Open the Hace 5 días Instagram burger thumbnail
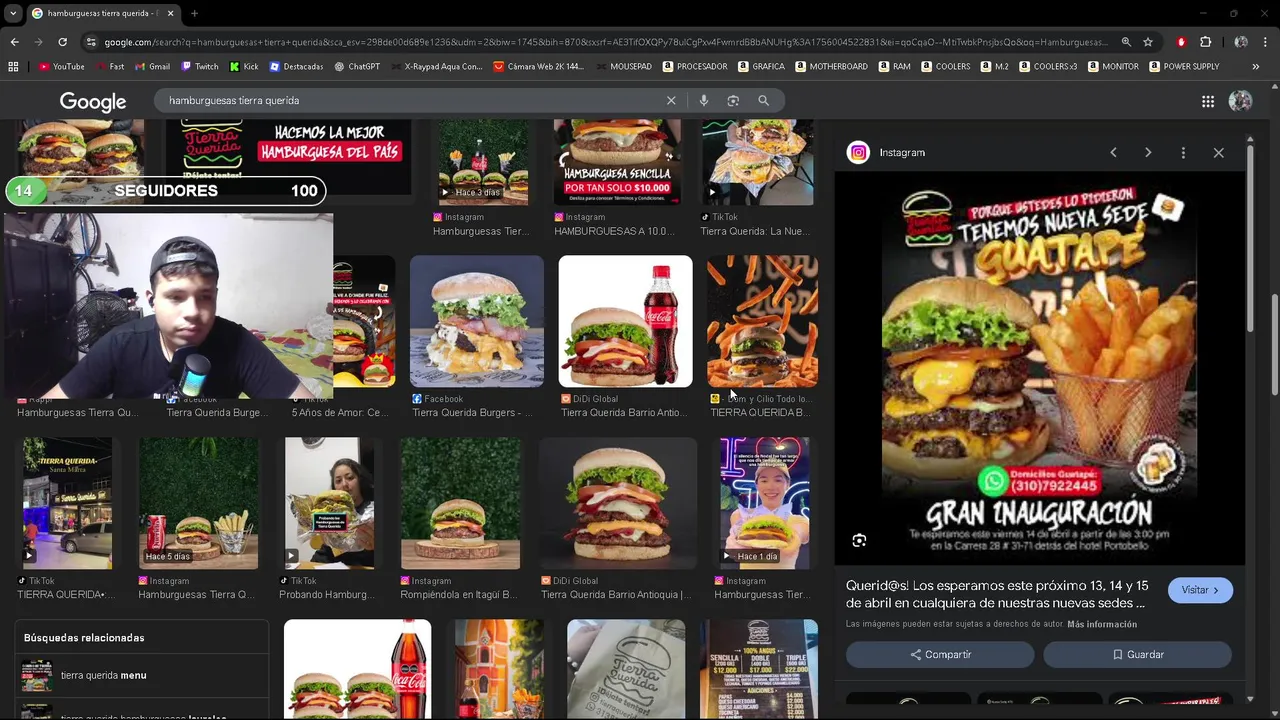Image resolution: width=1280 pixels, height=720 pixels. click(x=198, y=503)
